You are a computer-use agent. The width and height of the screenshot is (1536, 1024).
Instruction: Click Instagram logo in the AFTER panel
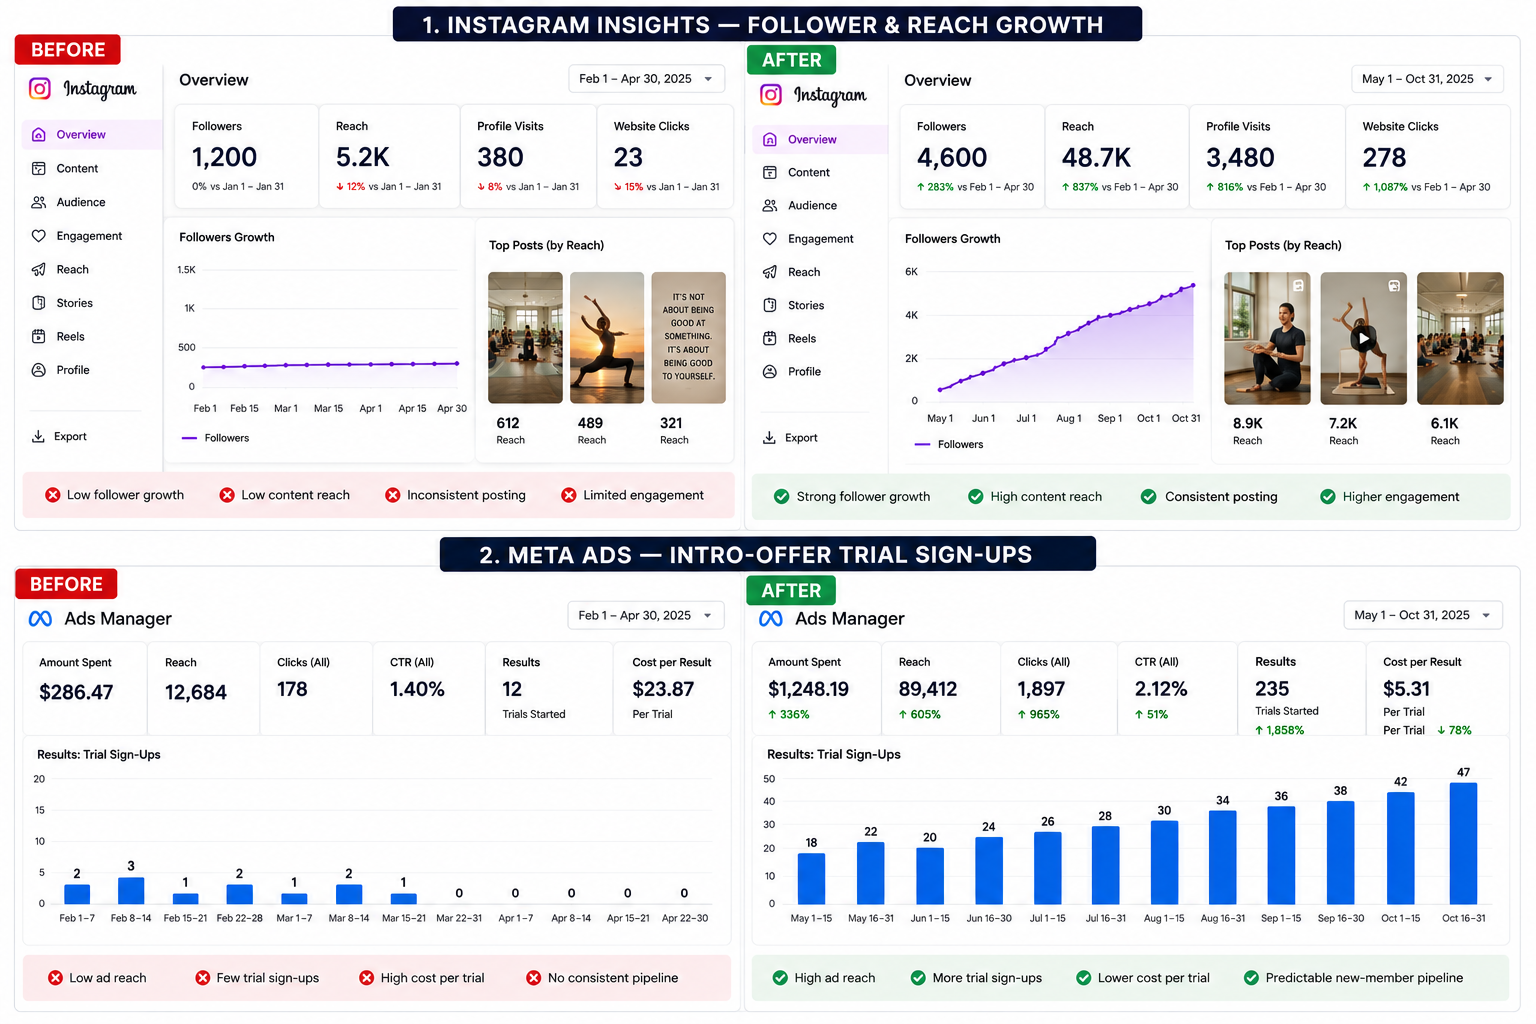[x=771, y=95]
